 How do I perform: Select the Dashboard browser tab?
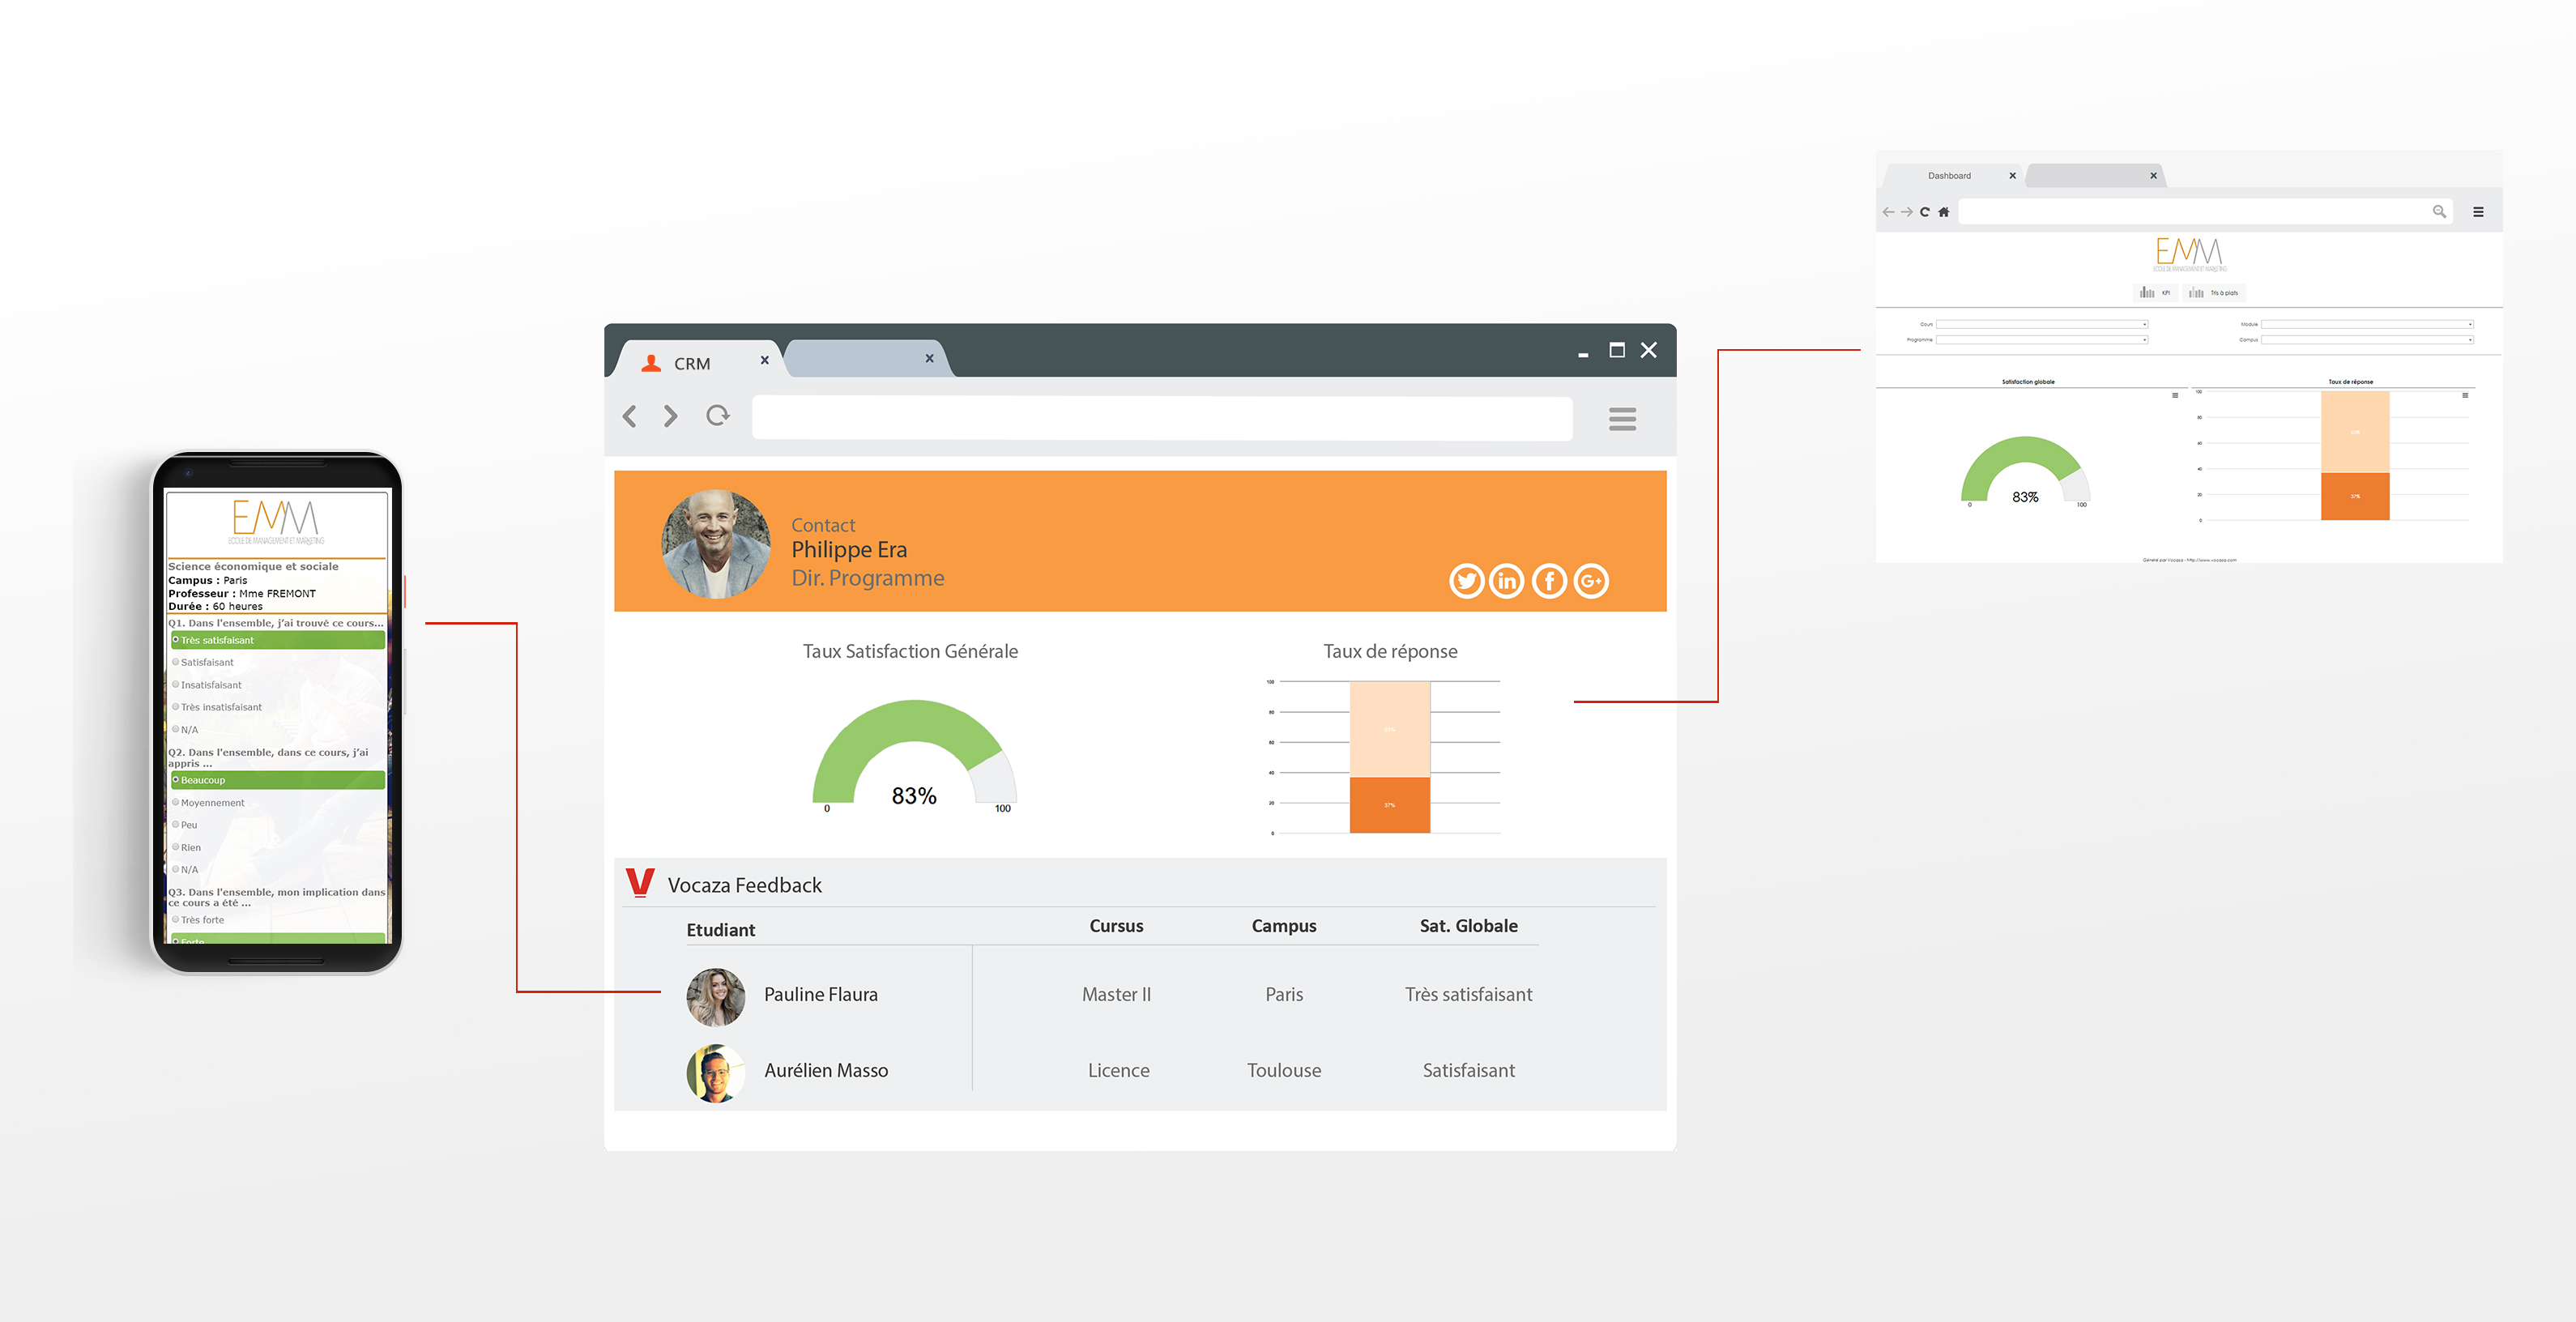pos(1949,176)
